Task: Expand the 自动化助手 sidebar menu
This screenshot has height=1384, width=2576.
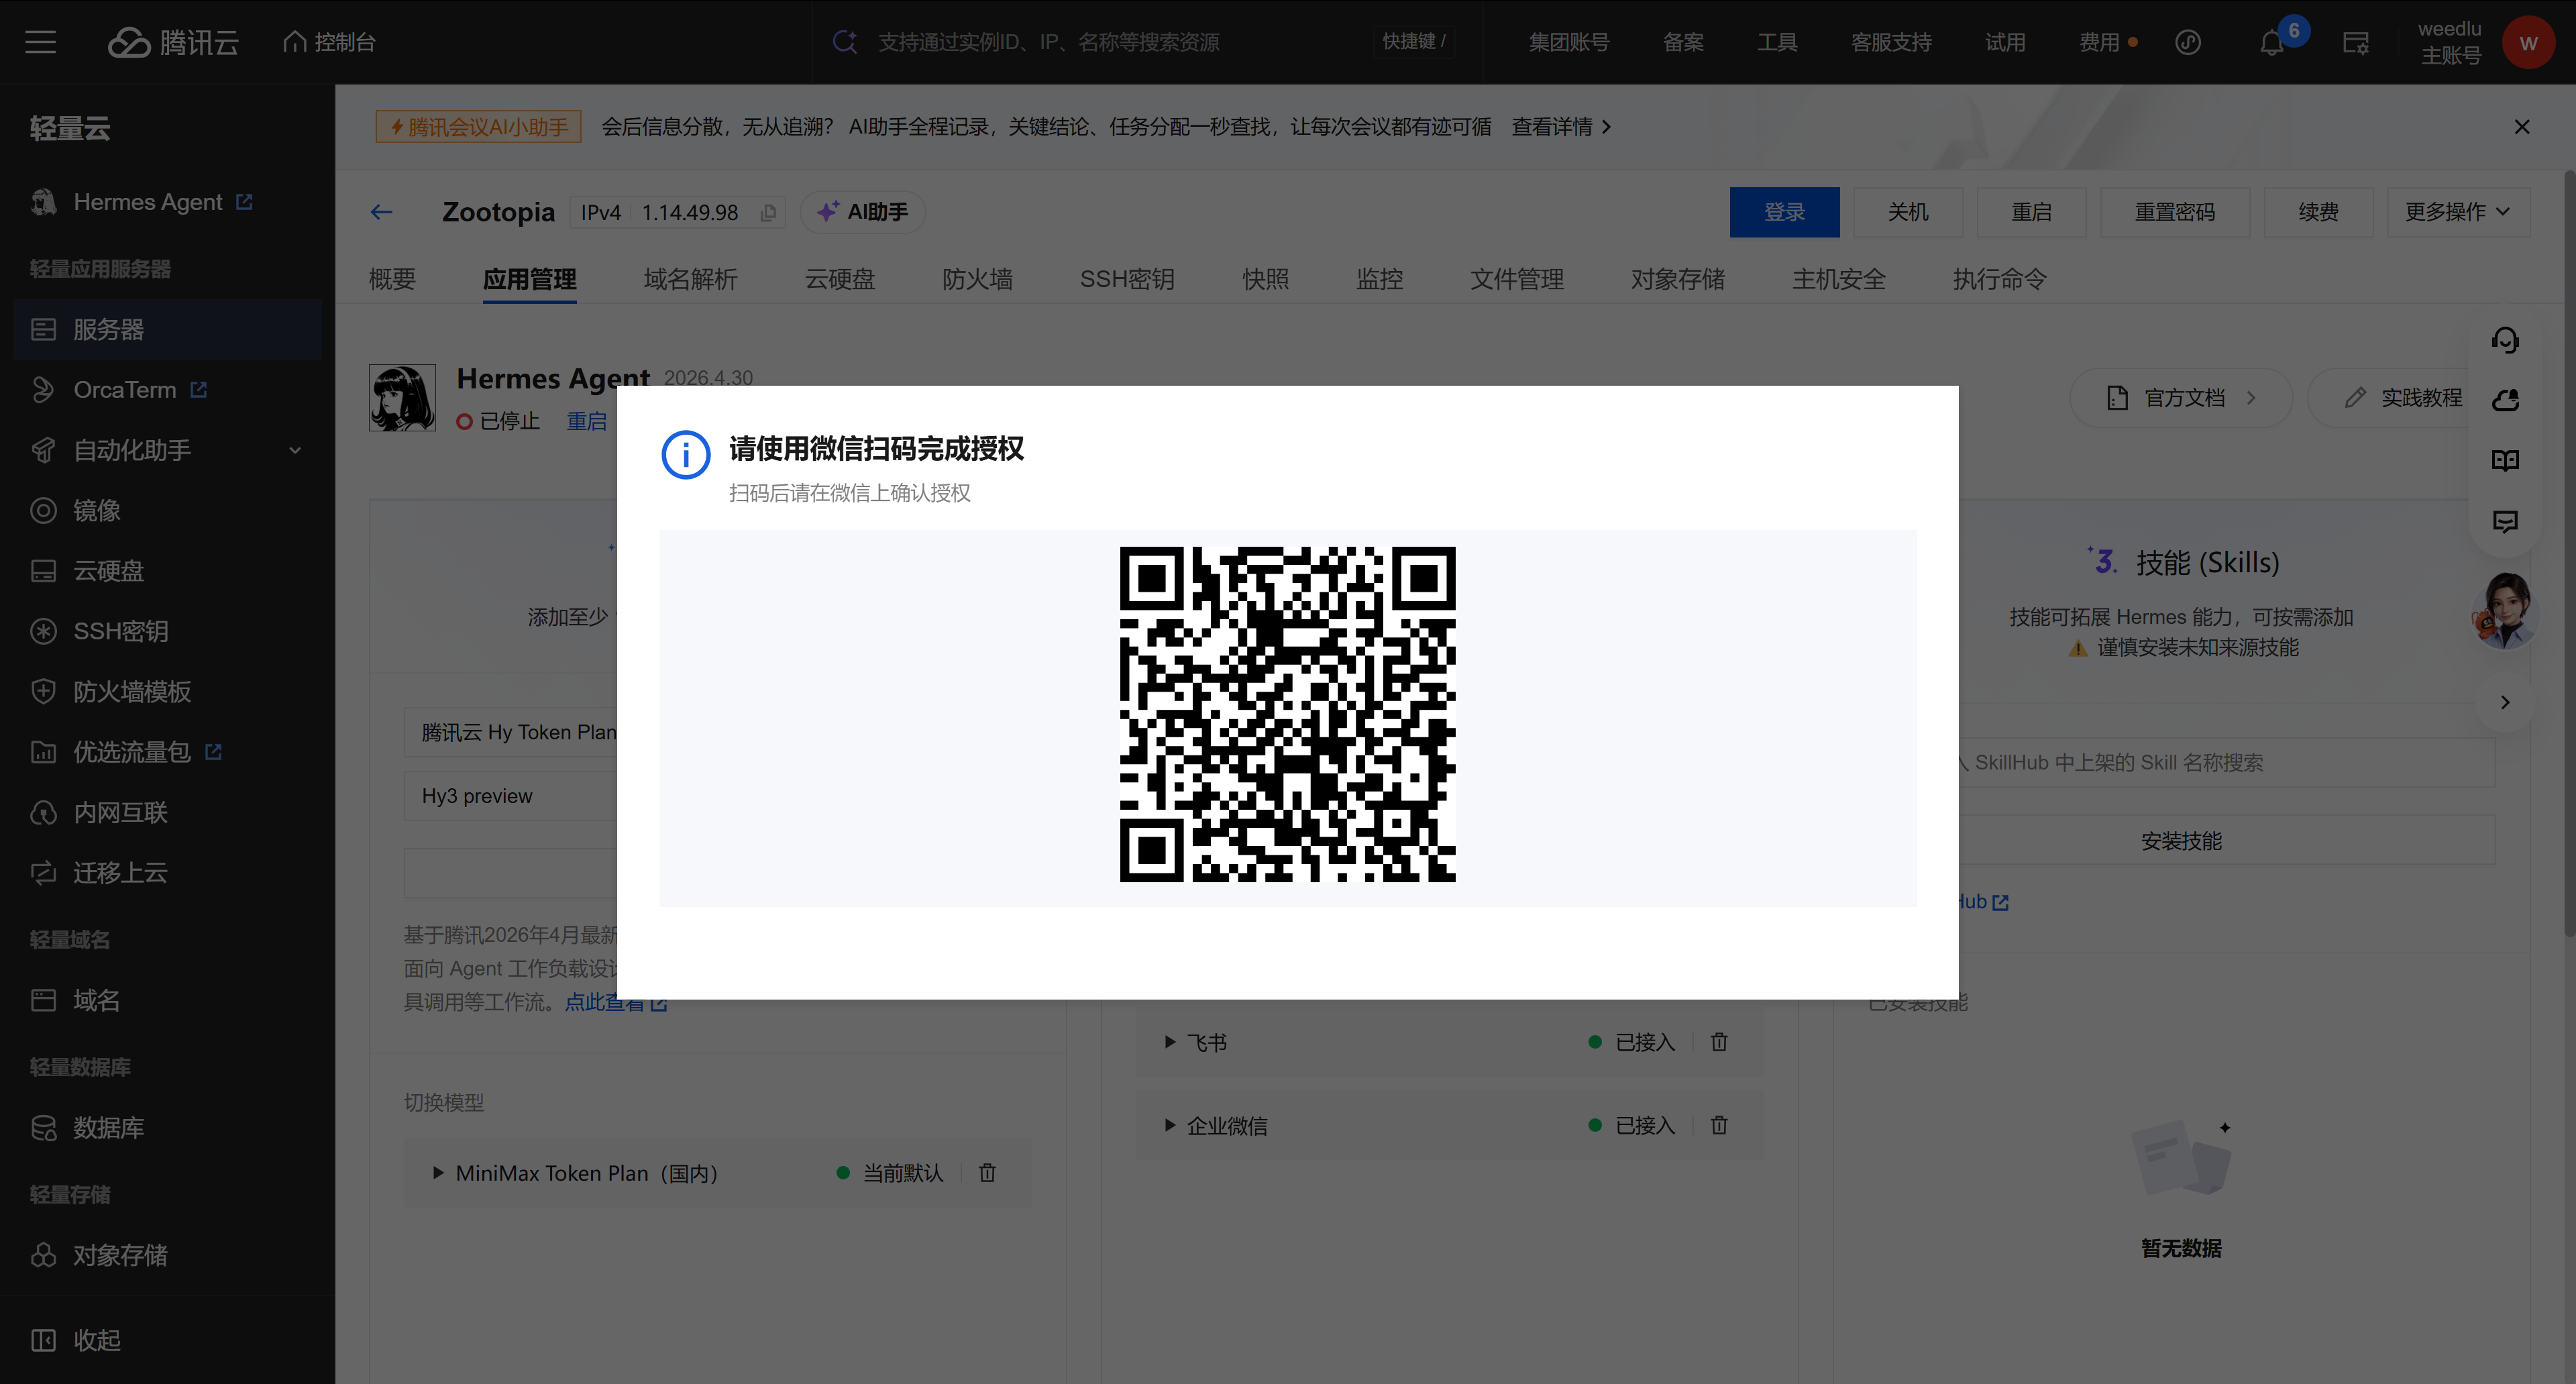Action: [167, 450]
